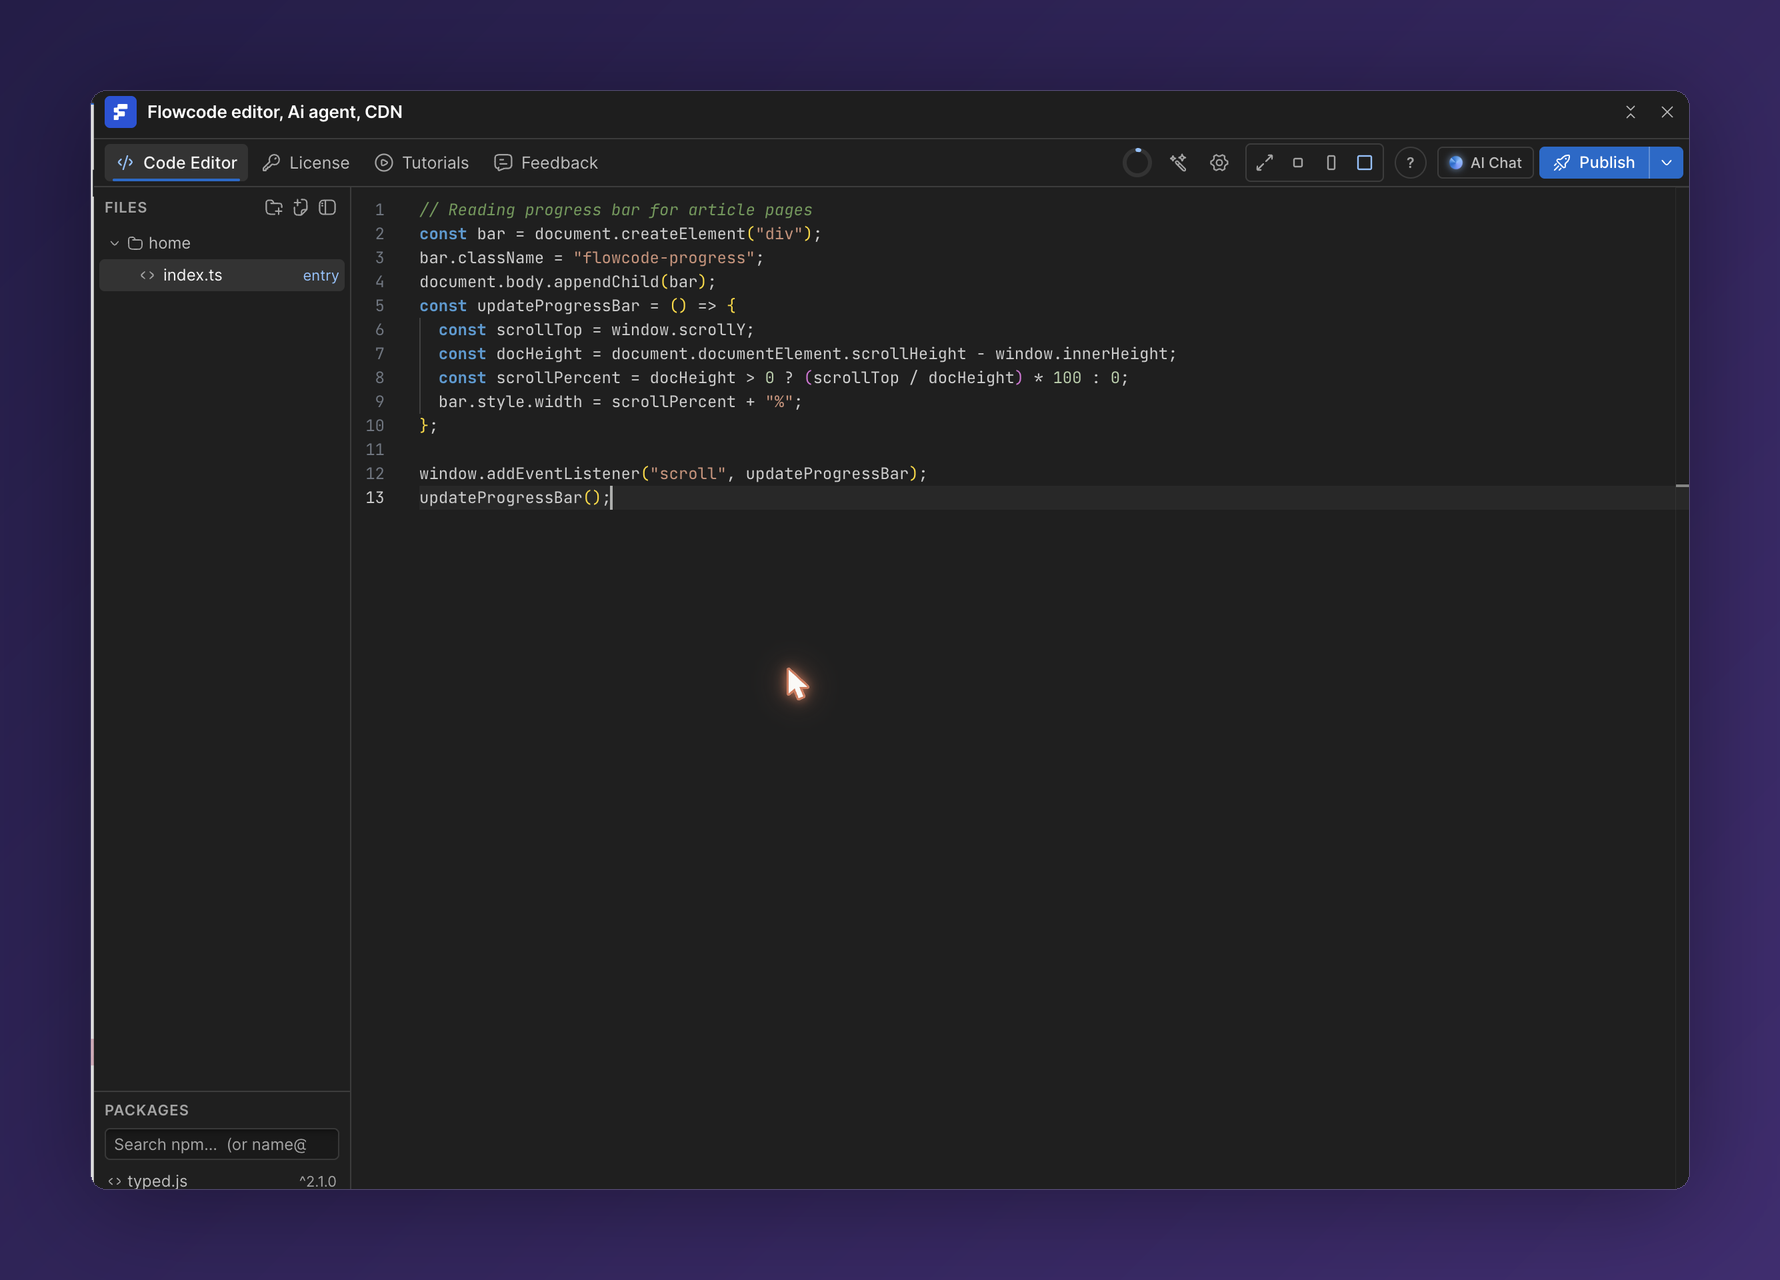Click the editor overview ruler marker

(x=1682, y=486)
